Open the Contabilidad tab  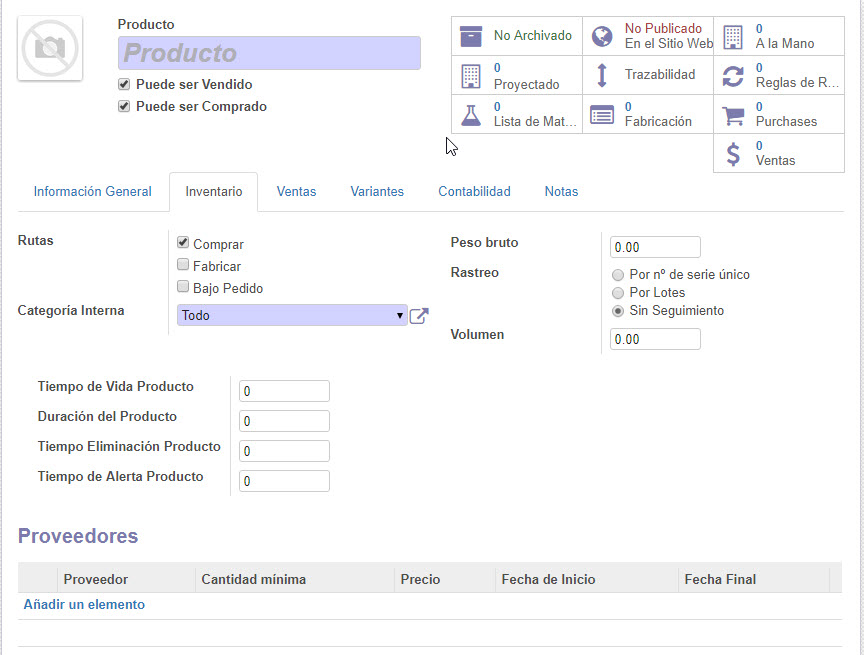click(474, 192)
